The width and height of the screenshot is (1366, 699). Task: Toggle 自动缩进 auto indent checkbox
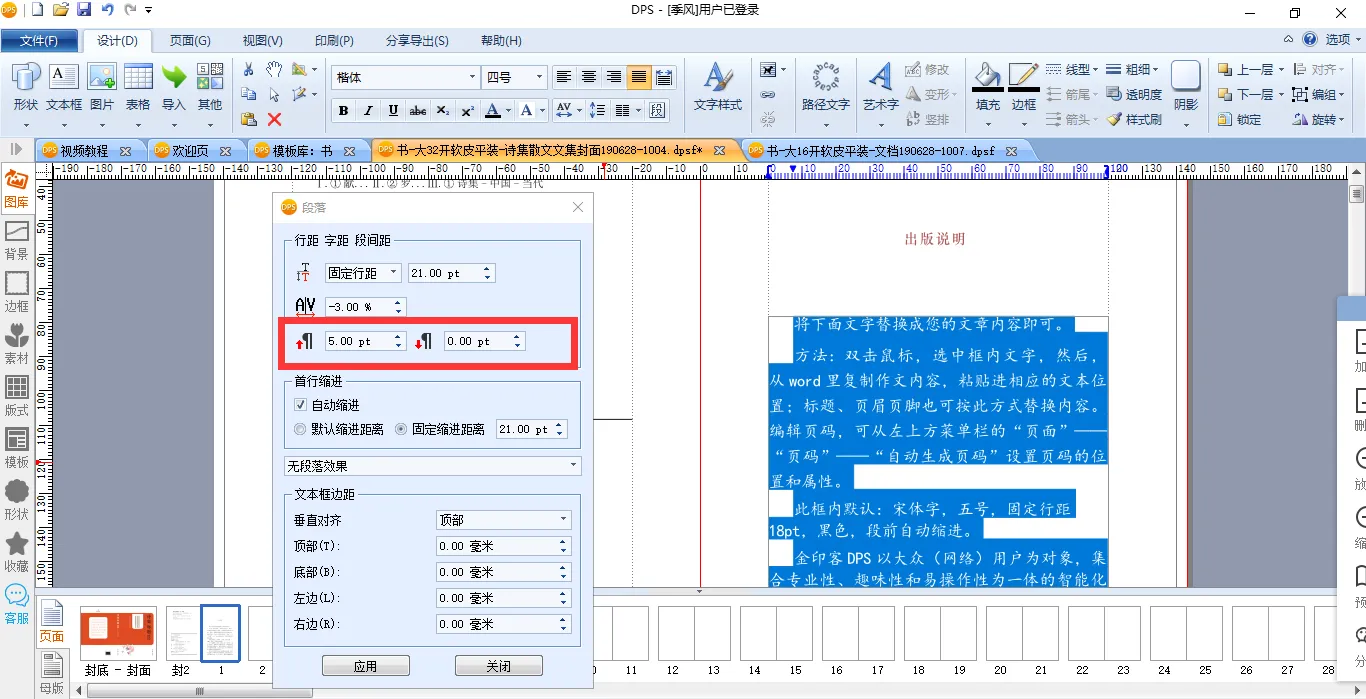click(x=300, y=405)
